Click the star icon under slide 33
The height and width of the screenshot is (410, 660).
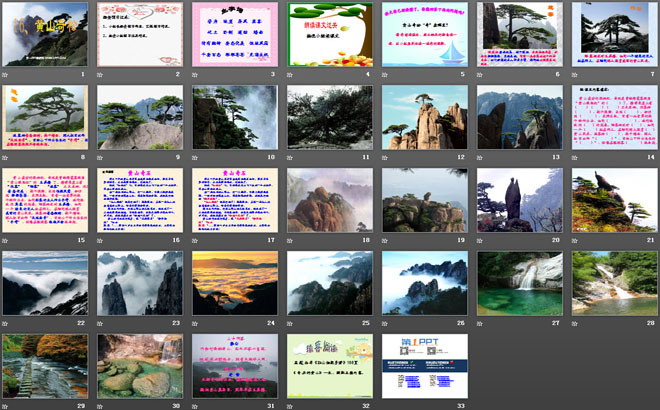tap(387, 405)
